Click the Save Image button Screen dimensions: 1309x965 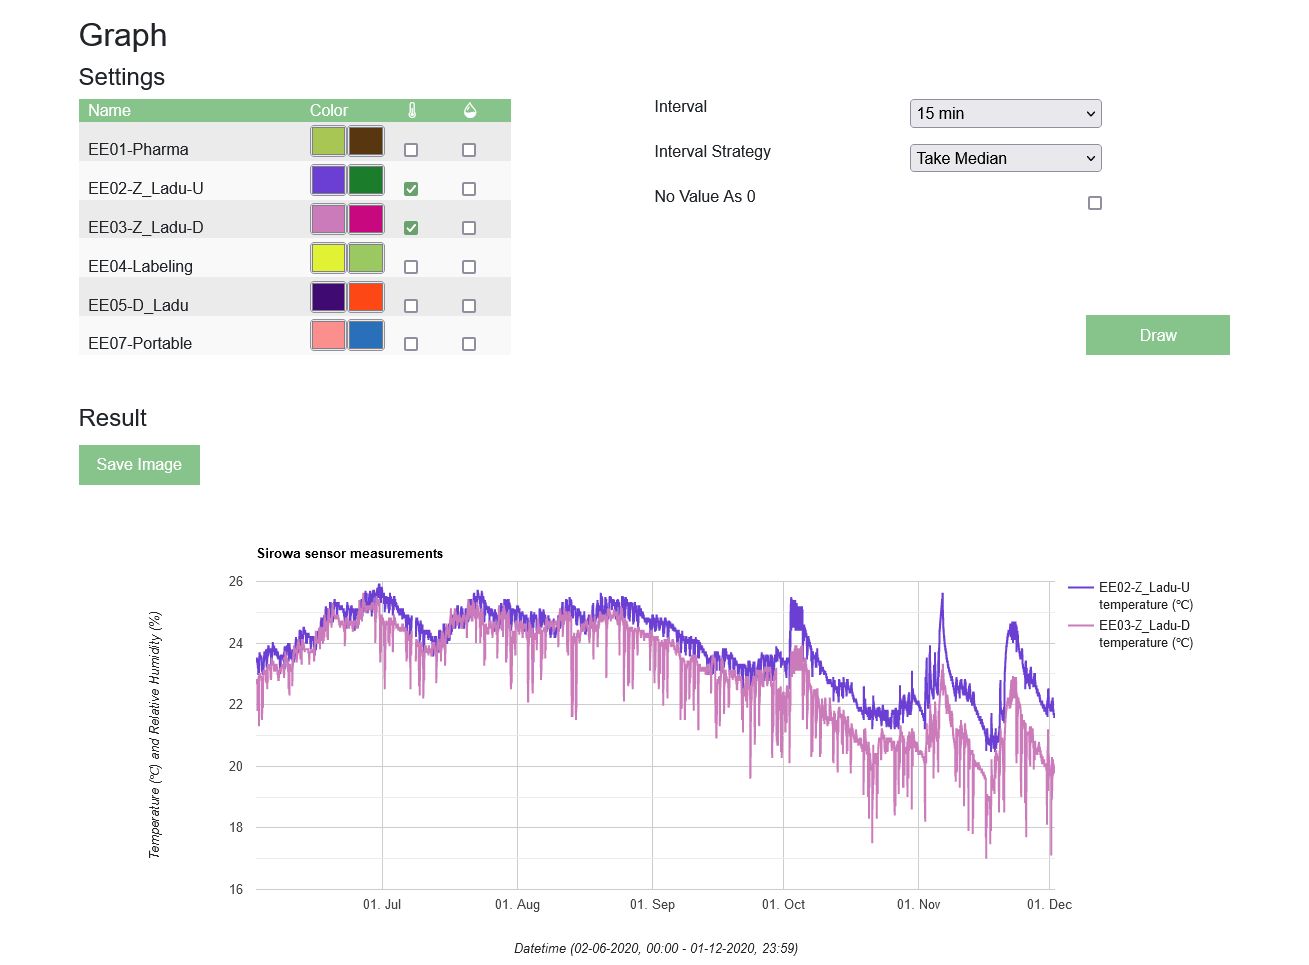pyautogui.click(x=139, y=465)
